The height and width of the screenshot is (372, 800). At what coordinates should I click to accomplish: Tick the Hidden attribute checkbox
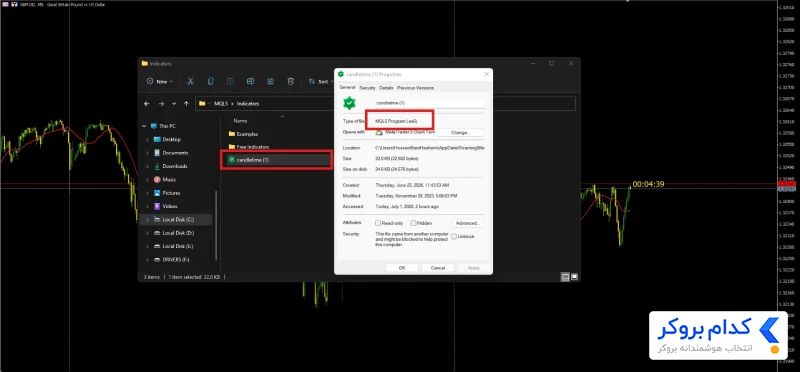(x=413, y=223)
